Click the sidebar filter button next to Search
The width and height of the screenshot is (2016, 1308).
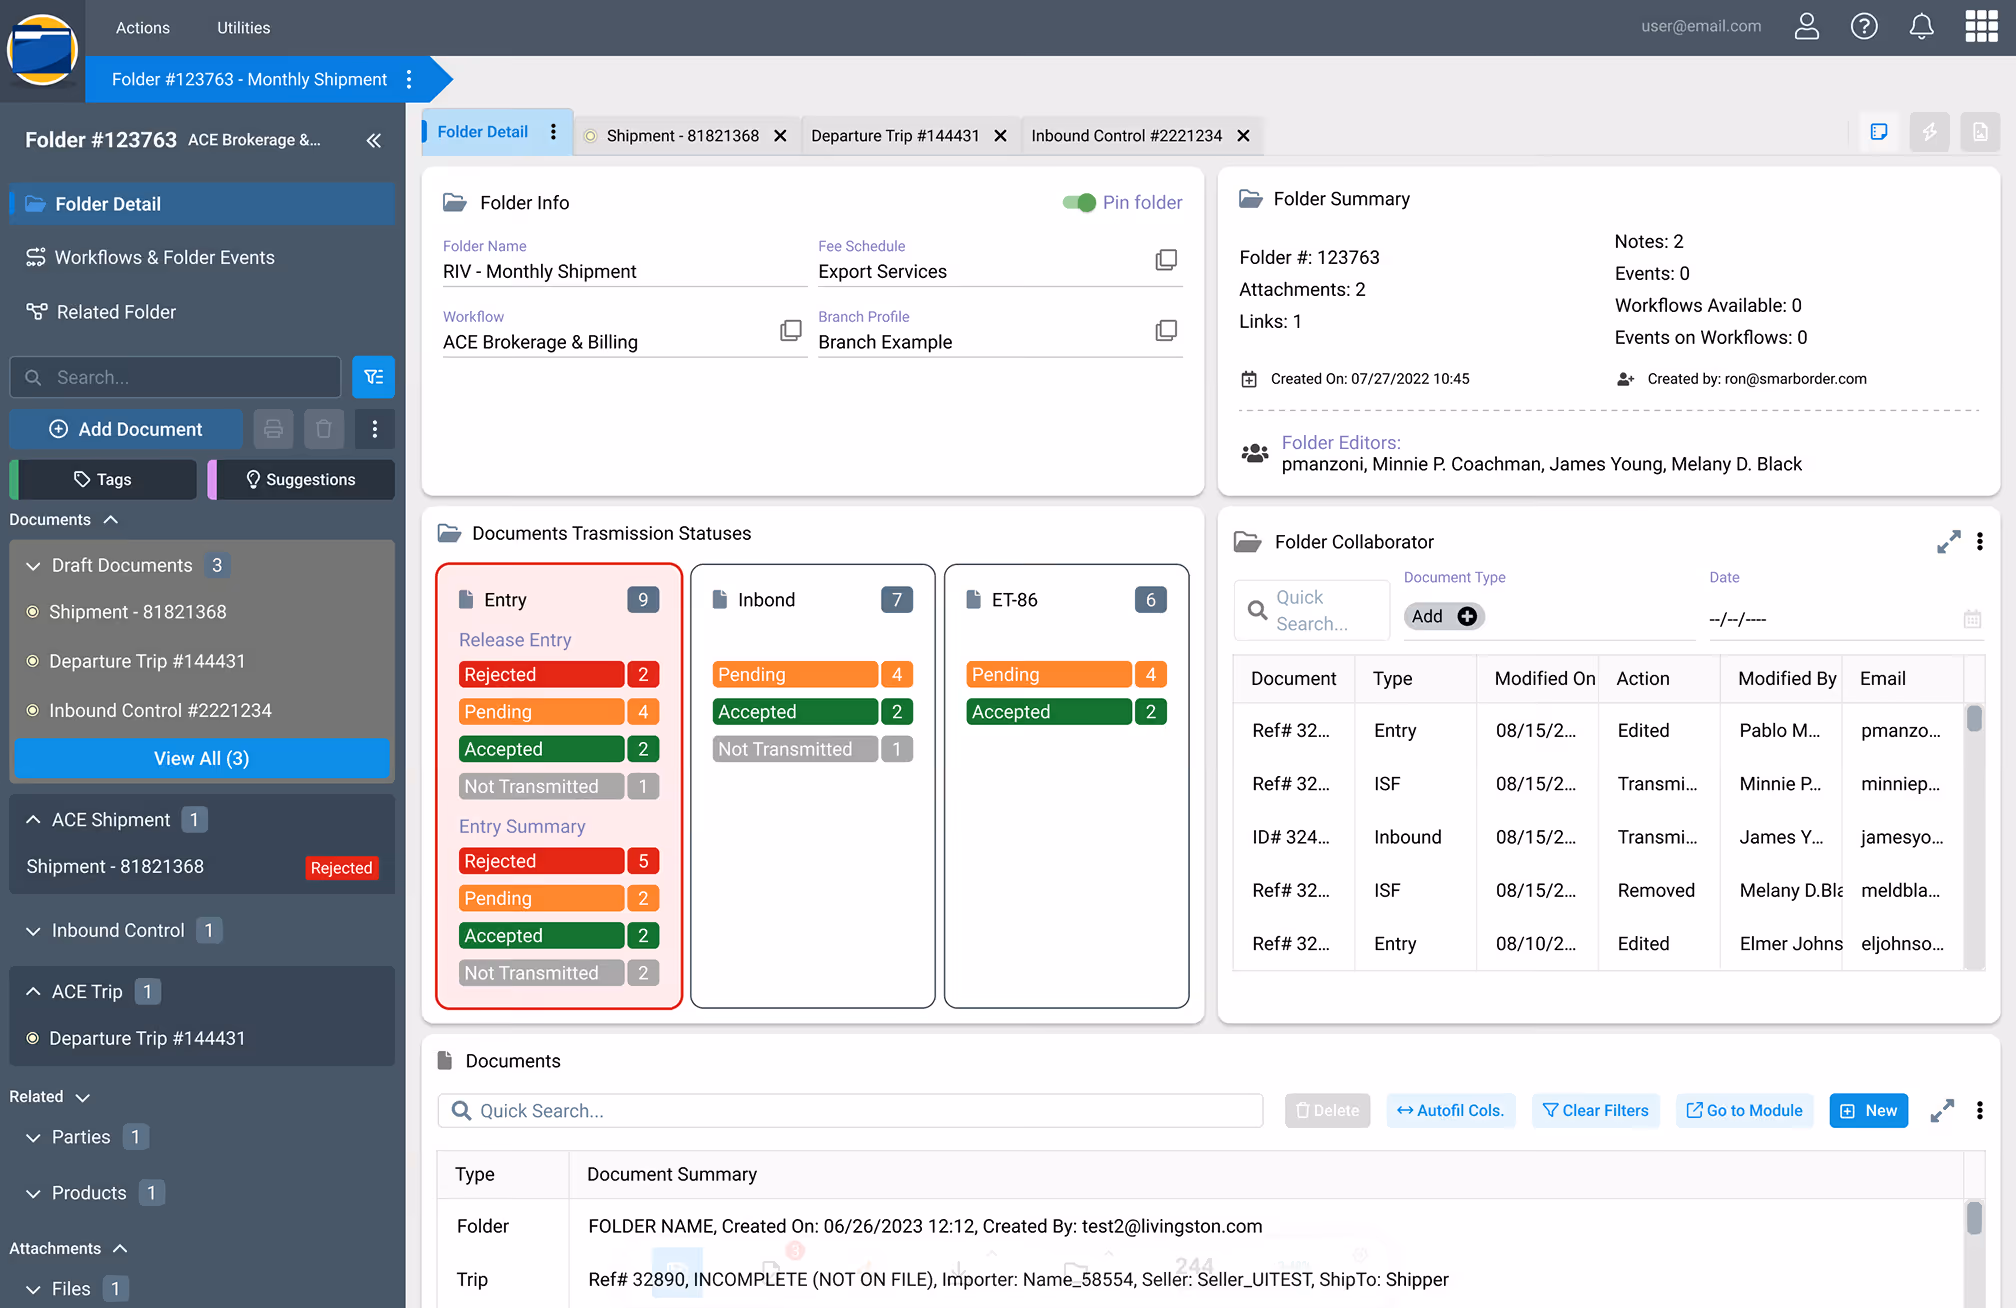[x=374, y=377]
